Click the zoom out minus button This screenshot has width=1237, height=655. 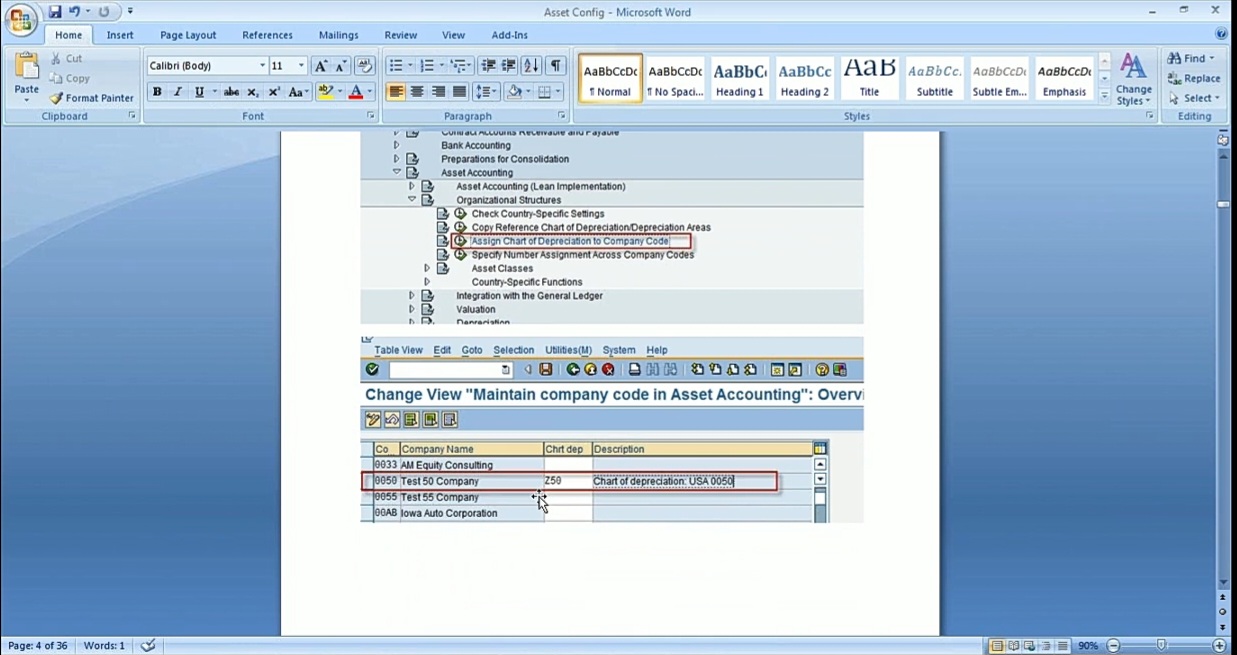point(1113,646)
